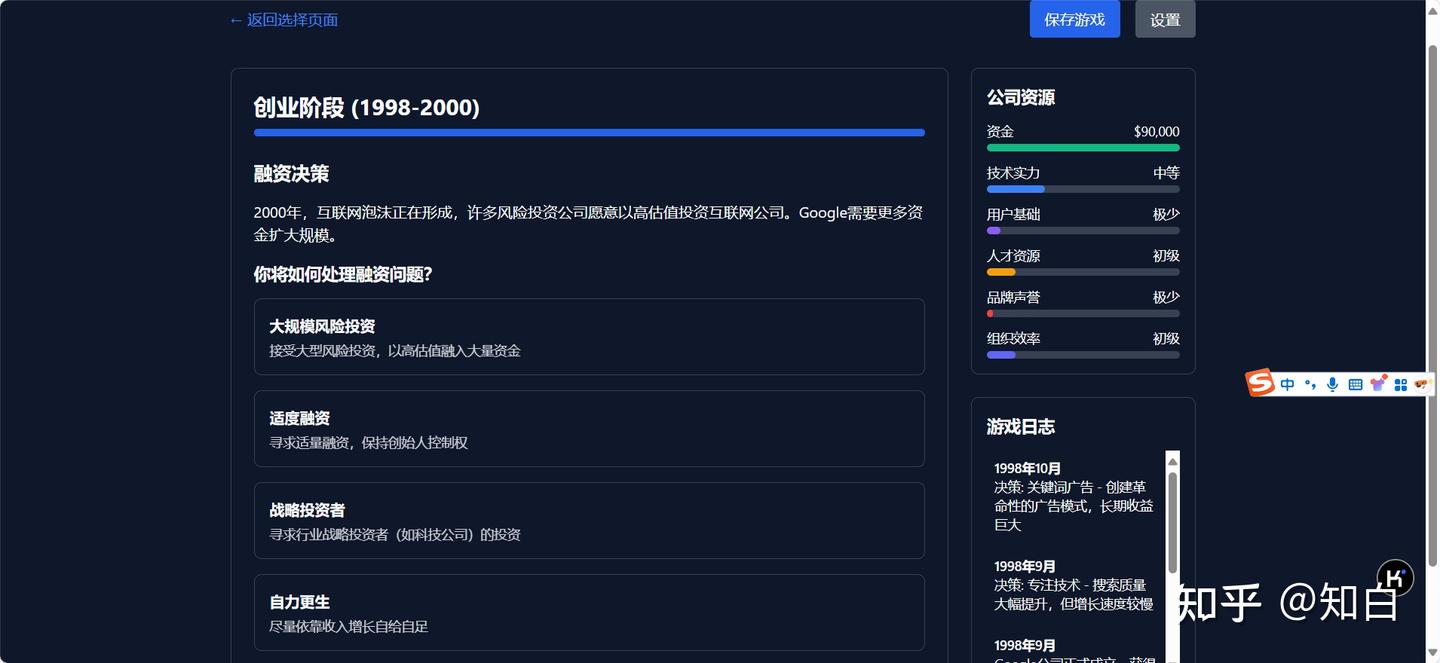
Task: Click the round floating K button
Action: (x=1396, y=578)
